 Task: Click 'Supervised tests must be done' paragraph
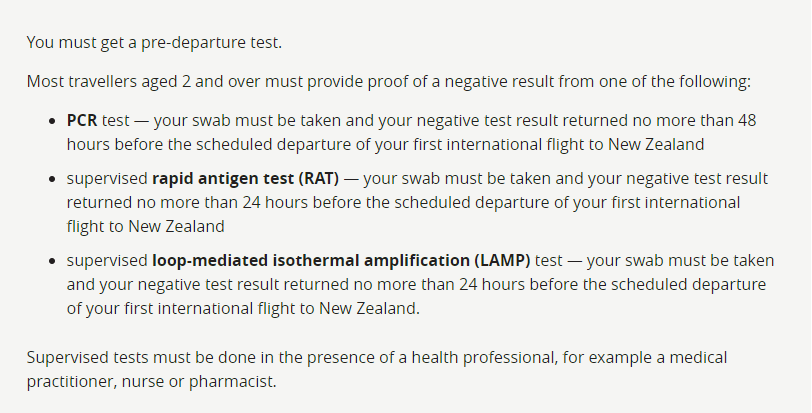(x=377, y=370)
